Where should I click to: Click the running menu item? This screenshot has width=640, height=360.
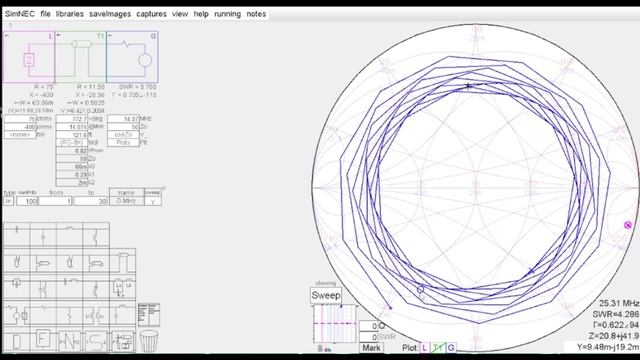227,14
